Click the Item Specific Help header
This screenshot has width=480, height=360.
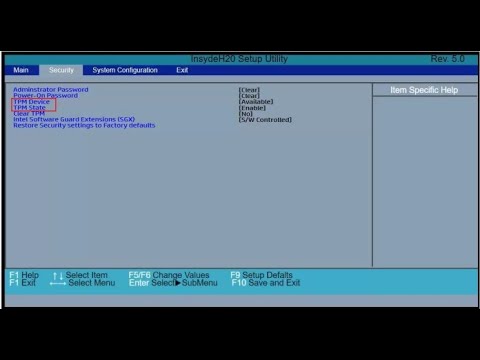pos(424,90)
